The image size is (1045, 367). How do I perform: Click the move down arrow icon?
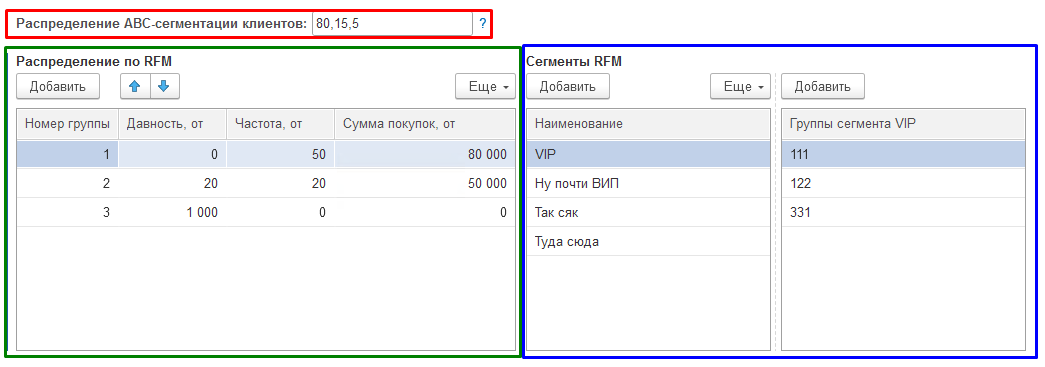[x=165, y=87]
